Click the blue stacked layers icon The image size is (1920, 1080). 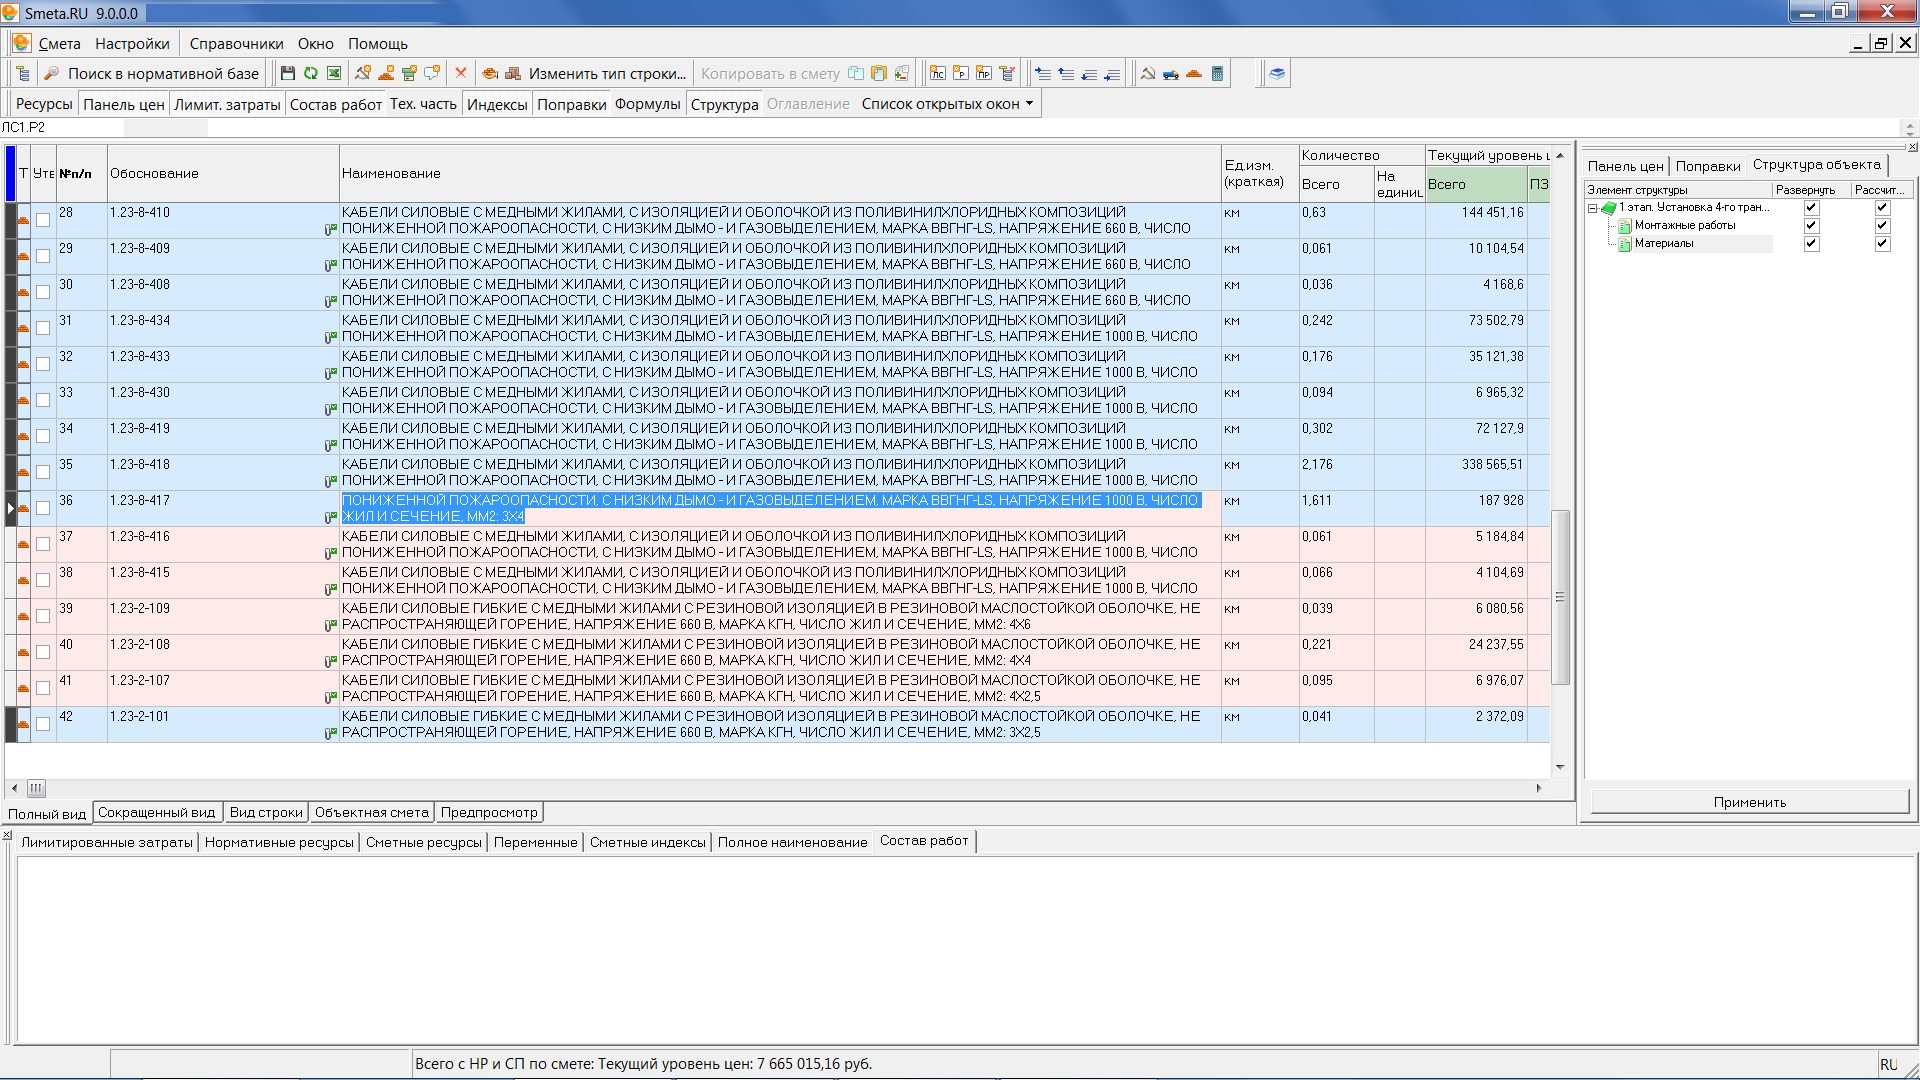1277,73
